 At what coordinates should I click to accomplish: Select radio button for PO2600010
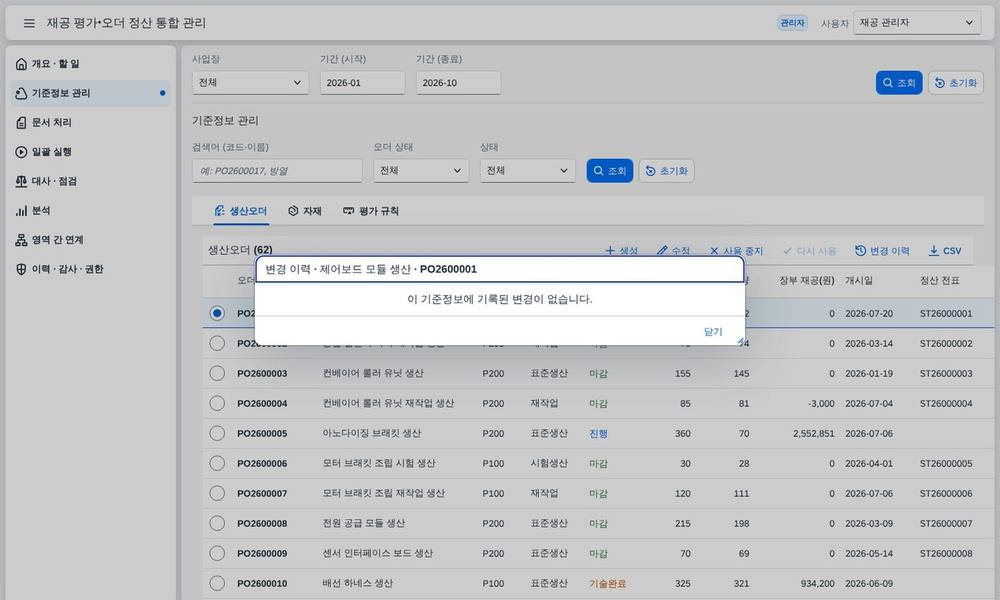217,583
